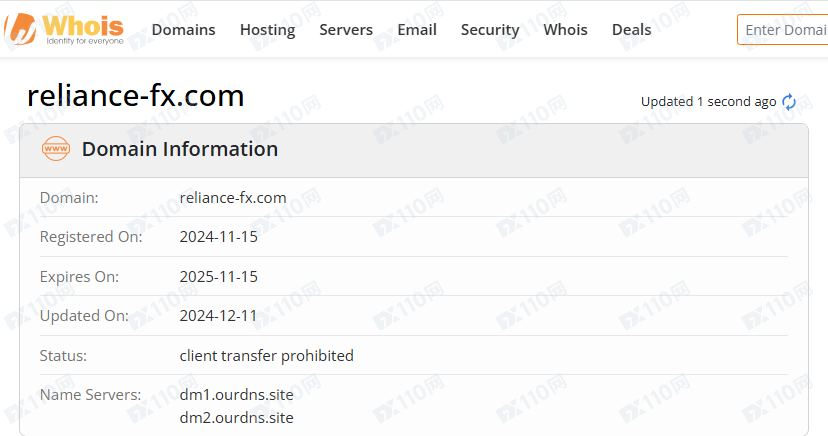Viewport: 828px width, 436px height.
Task: Click the Domain Information section header
Action: [180, 149]
